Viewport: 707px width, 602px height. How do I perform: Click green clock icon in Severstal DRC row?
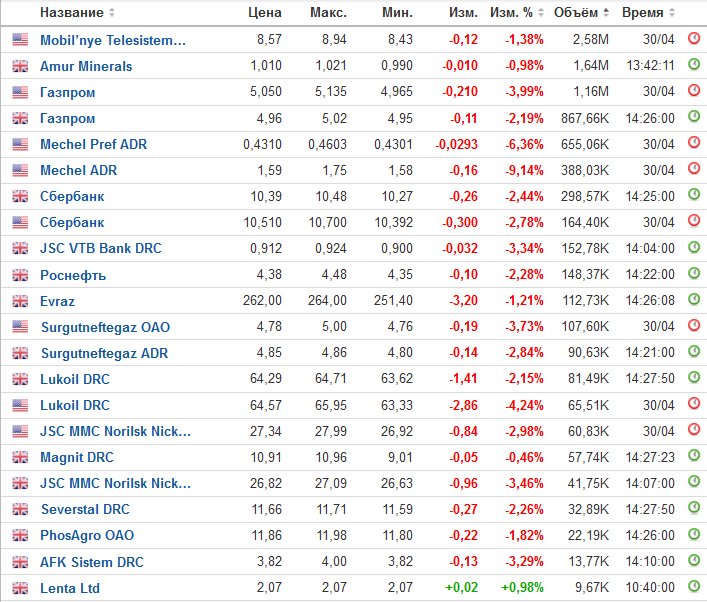click(694, 507)
